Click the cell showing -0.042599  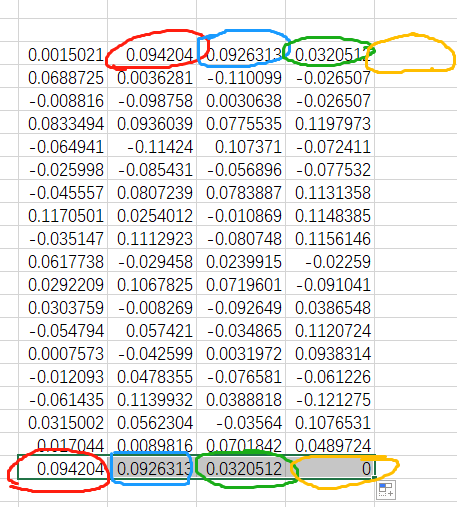pos(152,352)
